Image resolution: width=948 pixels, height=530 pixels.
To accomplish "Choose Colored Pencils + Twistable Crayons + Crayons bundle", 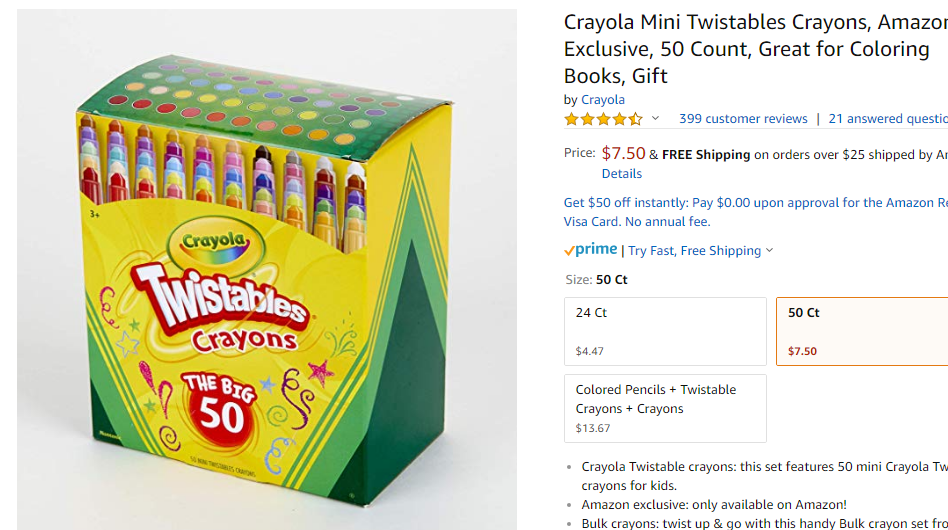I will click(x=665, y=409).
